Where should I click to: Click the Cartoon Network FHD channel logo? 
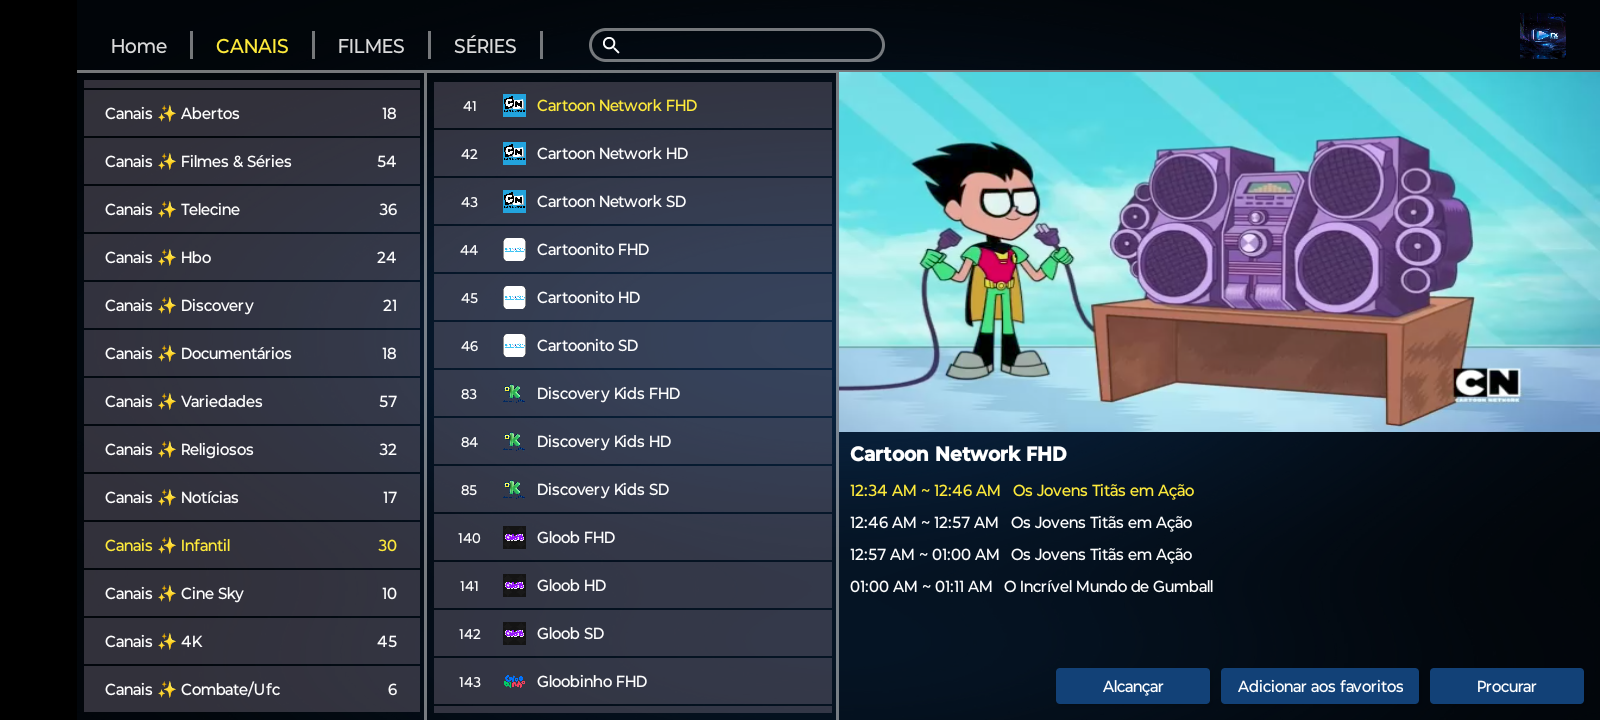[514, 105]
